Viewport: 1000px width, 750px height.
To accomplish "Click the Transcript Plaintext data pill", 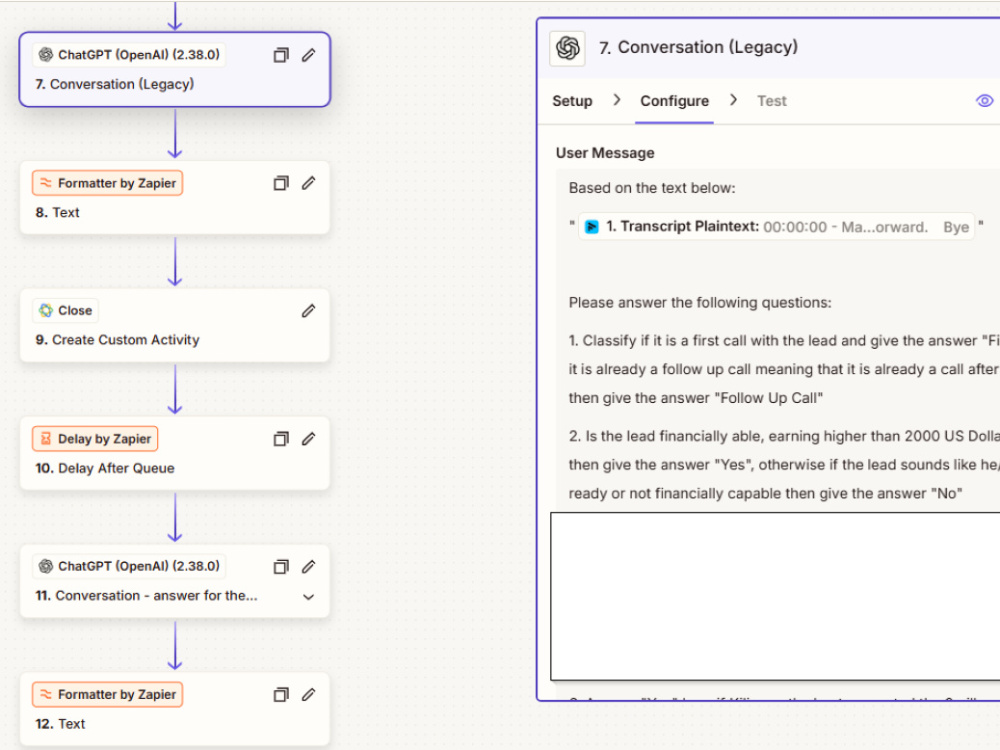I will (x=776, y=226).
